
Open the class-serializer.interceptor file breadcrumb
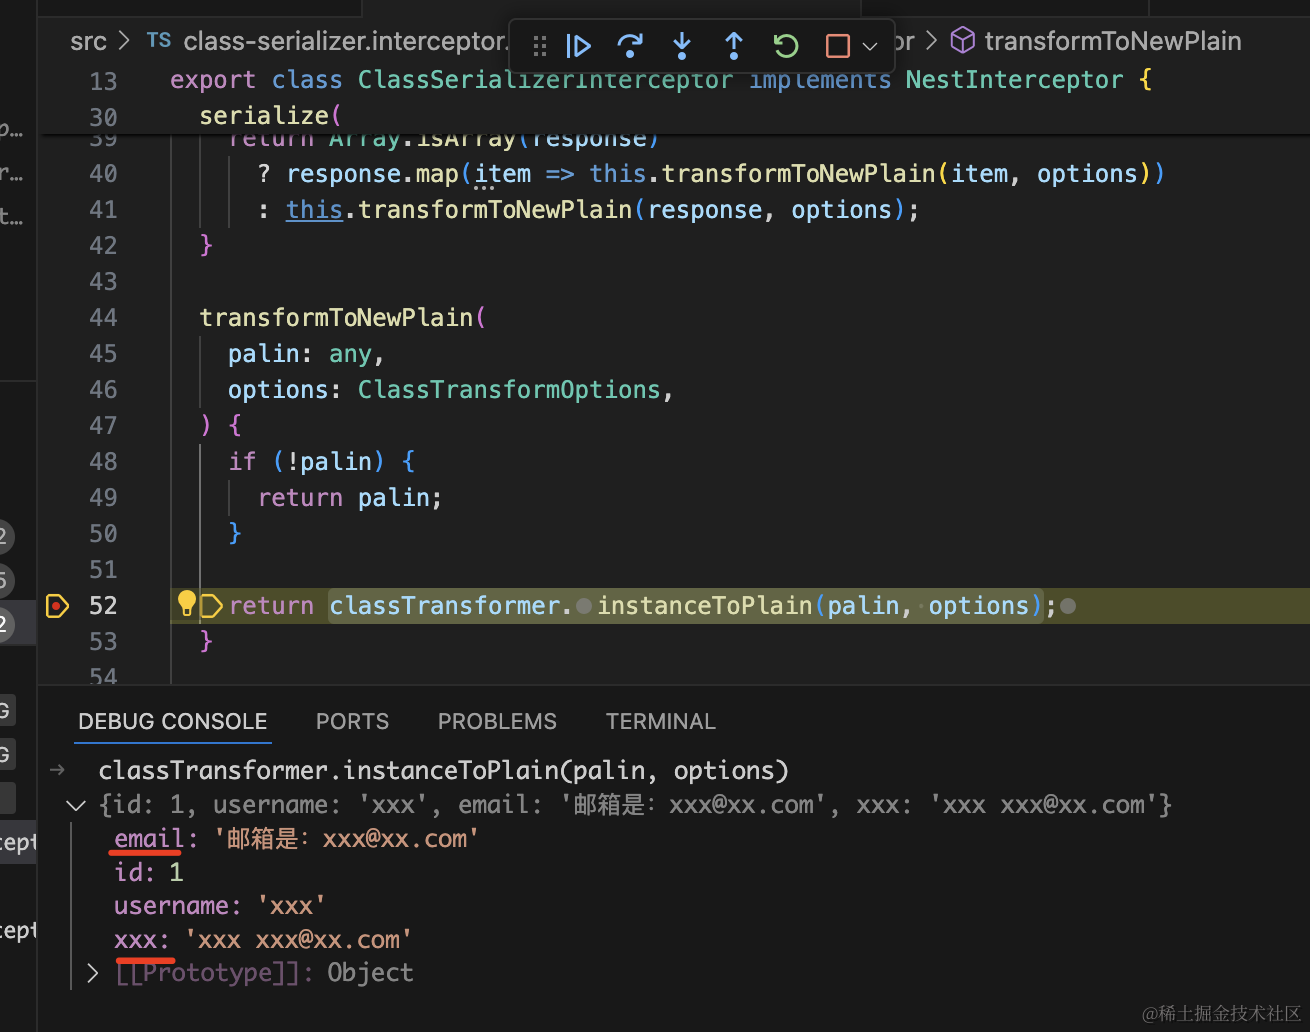tap(346, 41)
